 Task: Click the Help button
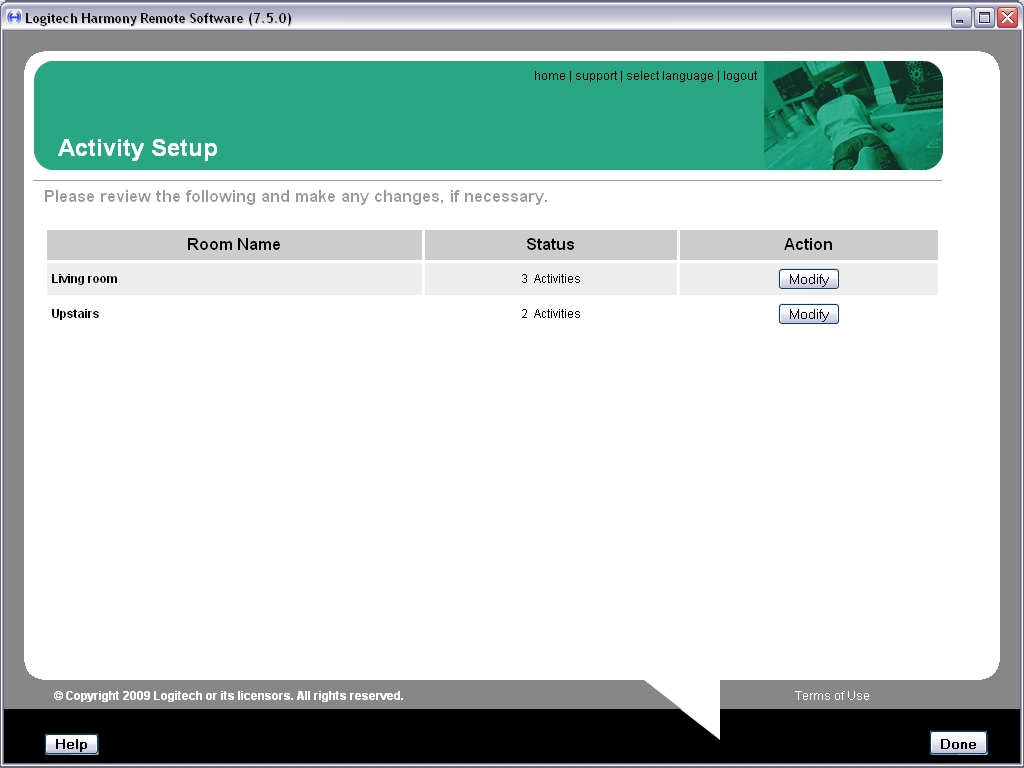pyautogui.click(x=70, y=744)
